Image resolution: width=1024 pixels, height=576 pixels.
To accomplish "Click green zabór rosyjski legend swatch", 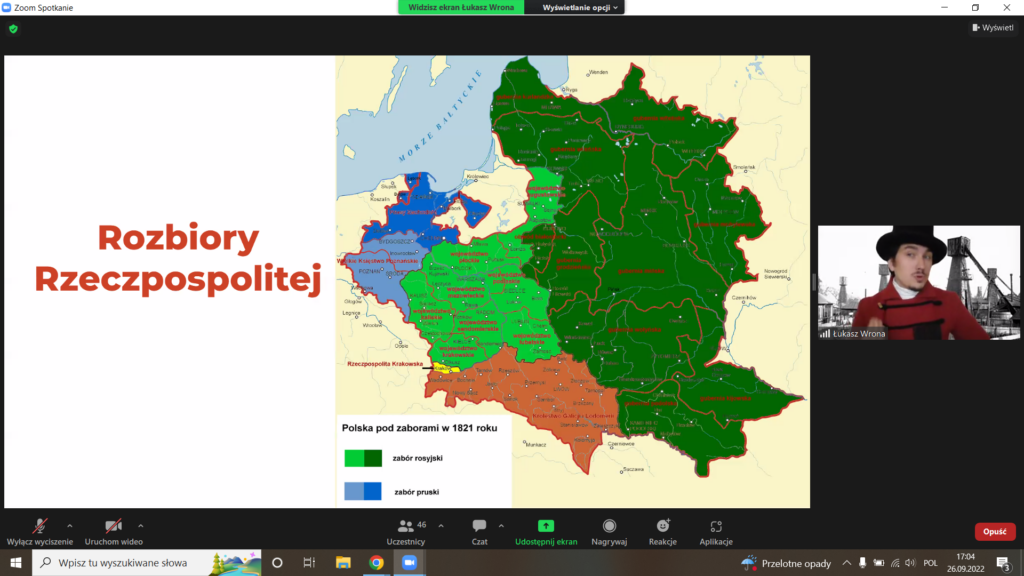I will click(363, 458).
